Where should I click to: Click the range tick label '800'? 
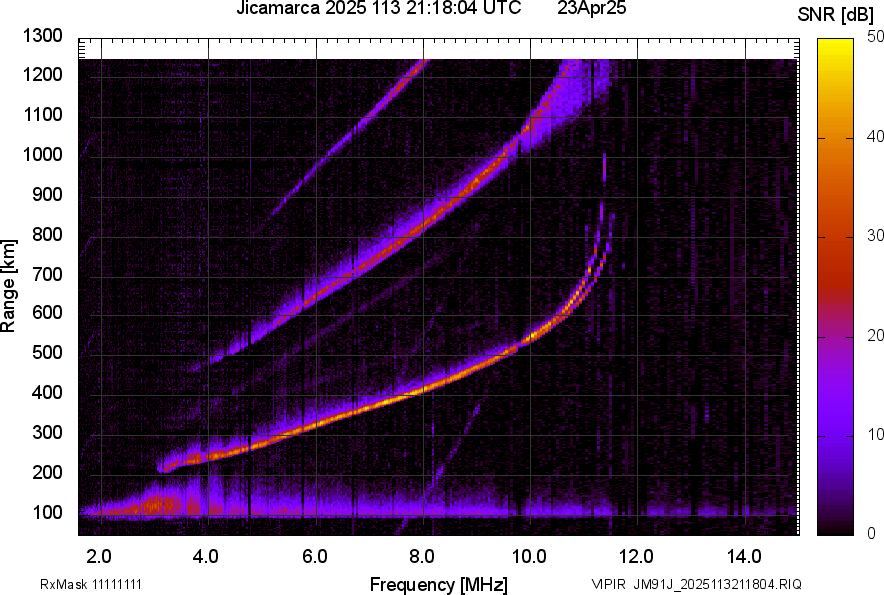click(x=47, y=234)
